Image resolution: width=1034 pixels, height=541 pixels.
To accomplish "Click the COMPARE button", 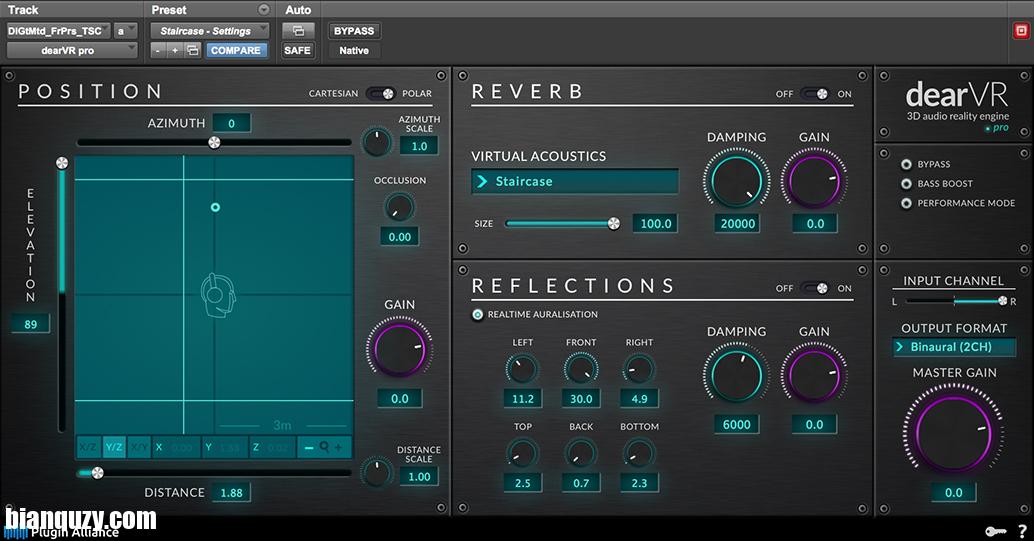I will click(x=236, y=50).
